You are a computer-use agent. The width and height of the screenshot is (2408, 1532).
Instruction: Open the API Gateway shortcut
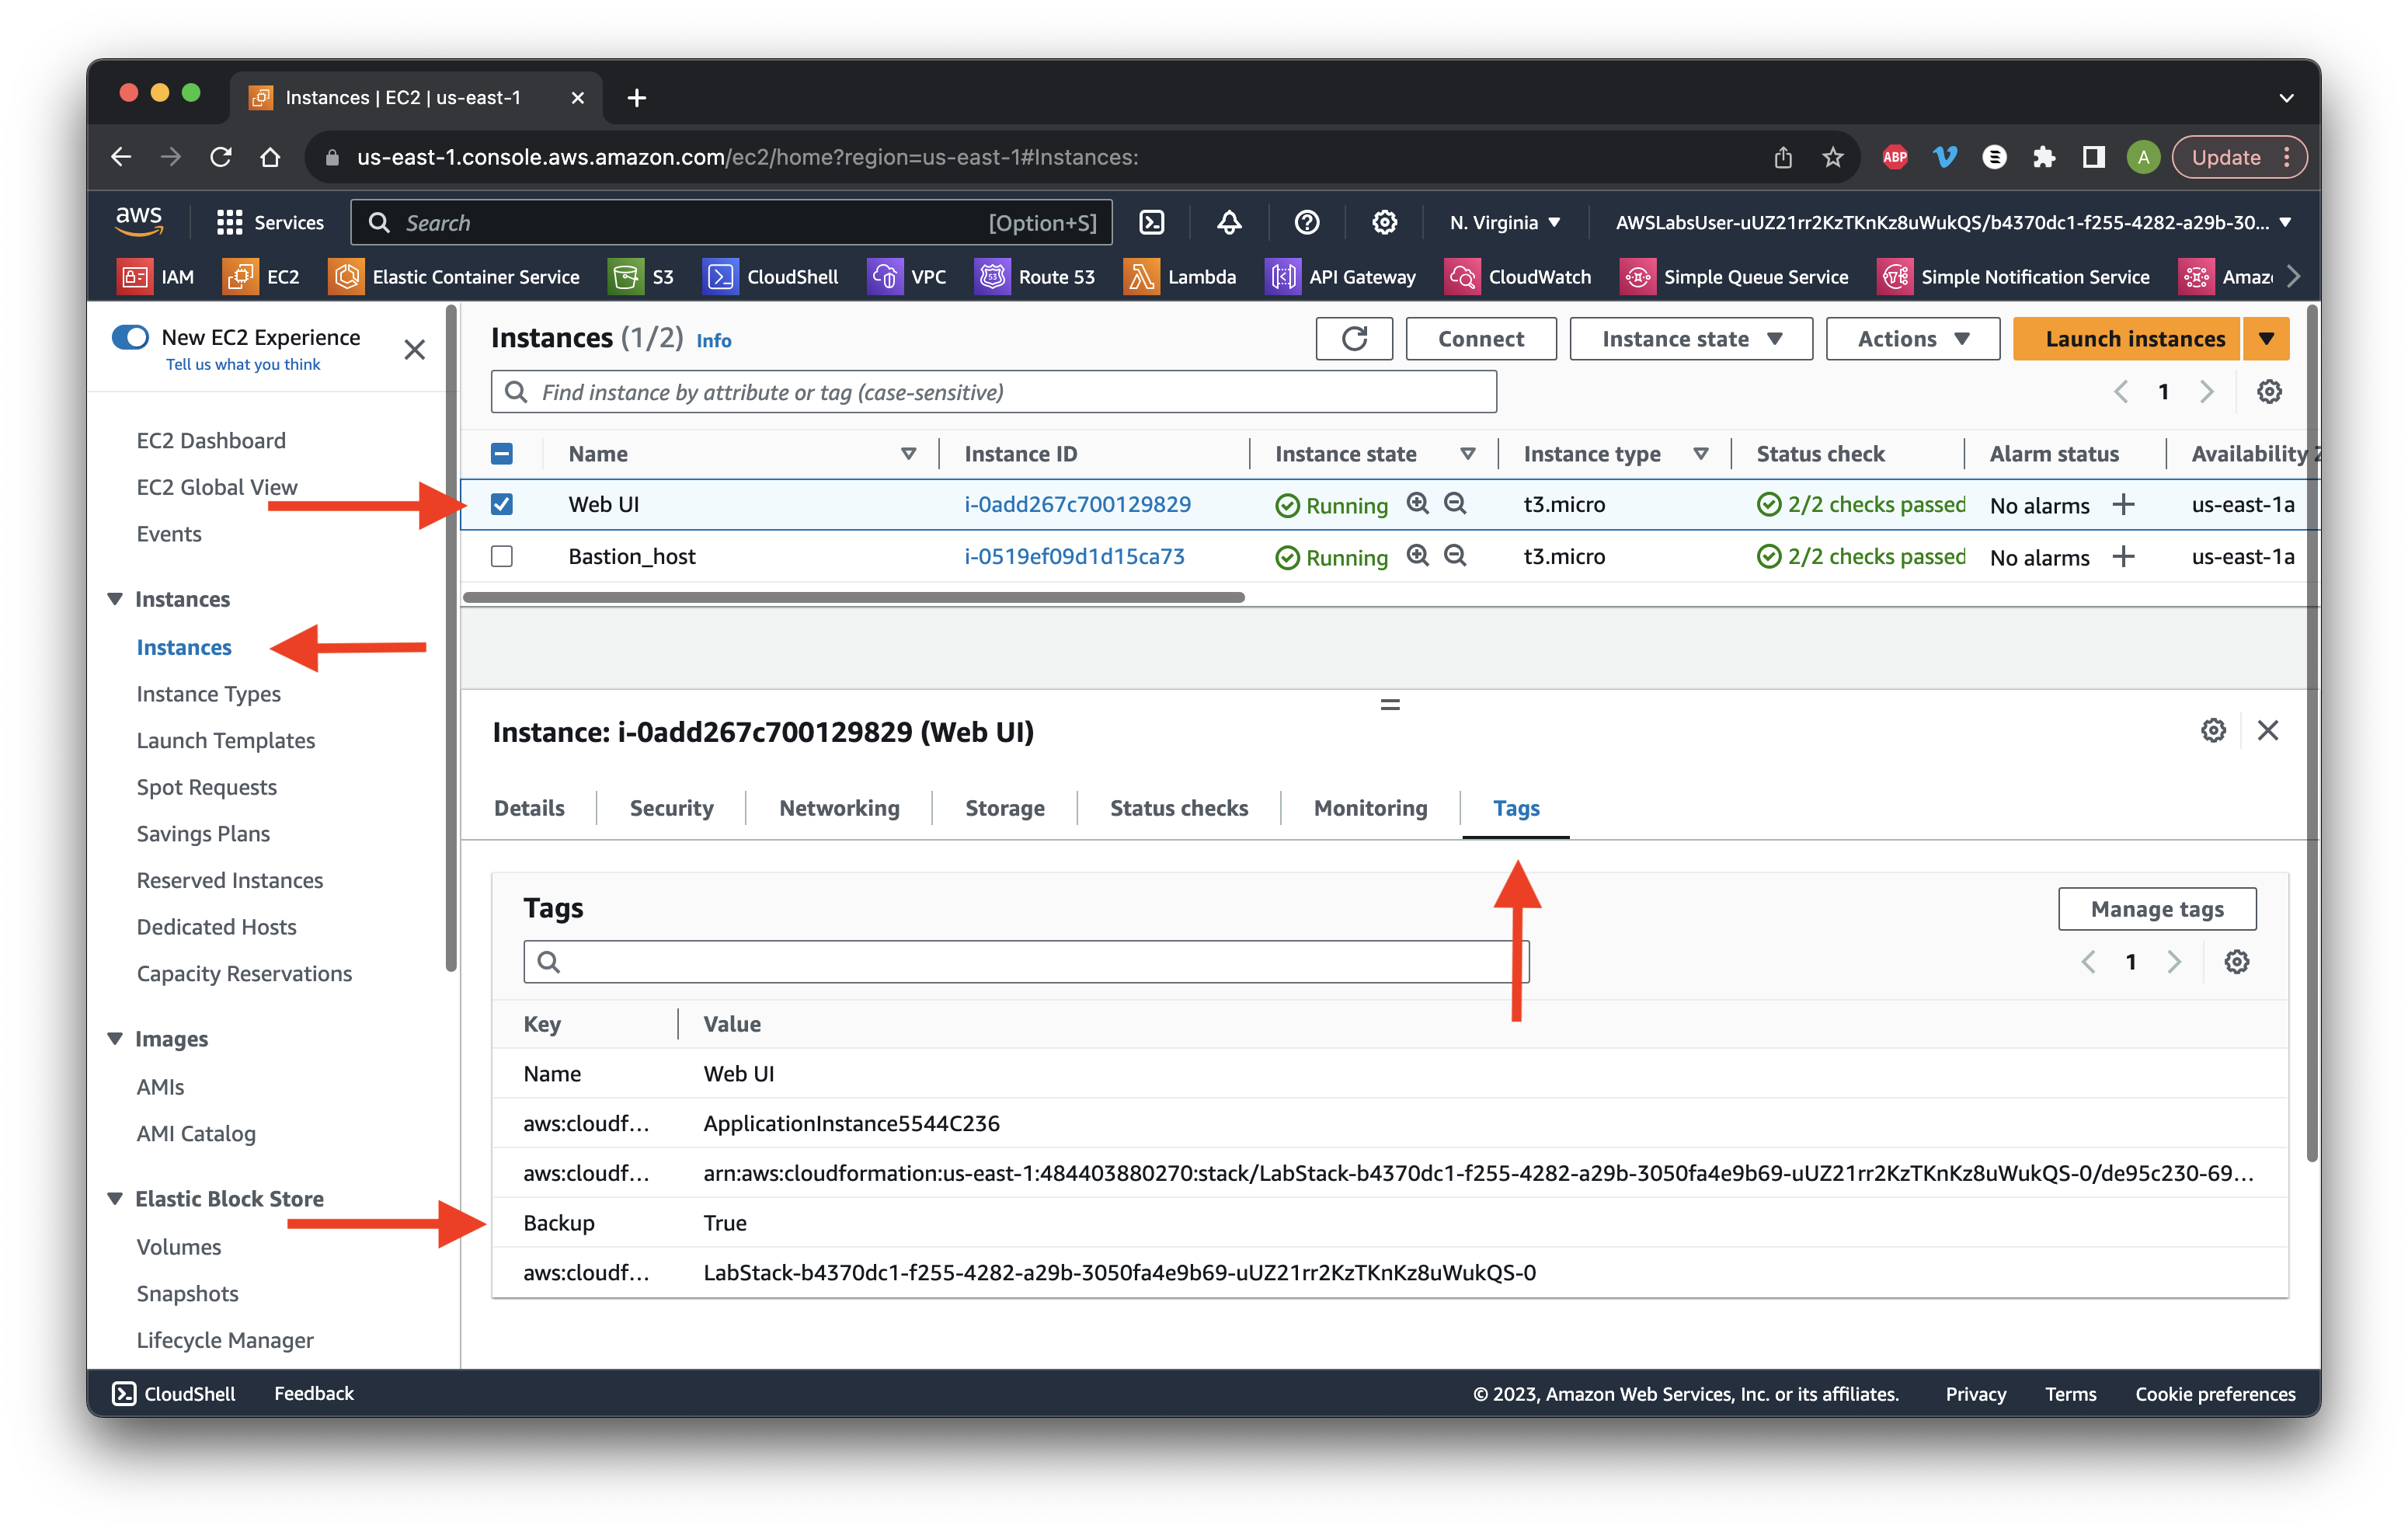tap(1341, 277)
